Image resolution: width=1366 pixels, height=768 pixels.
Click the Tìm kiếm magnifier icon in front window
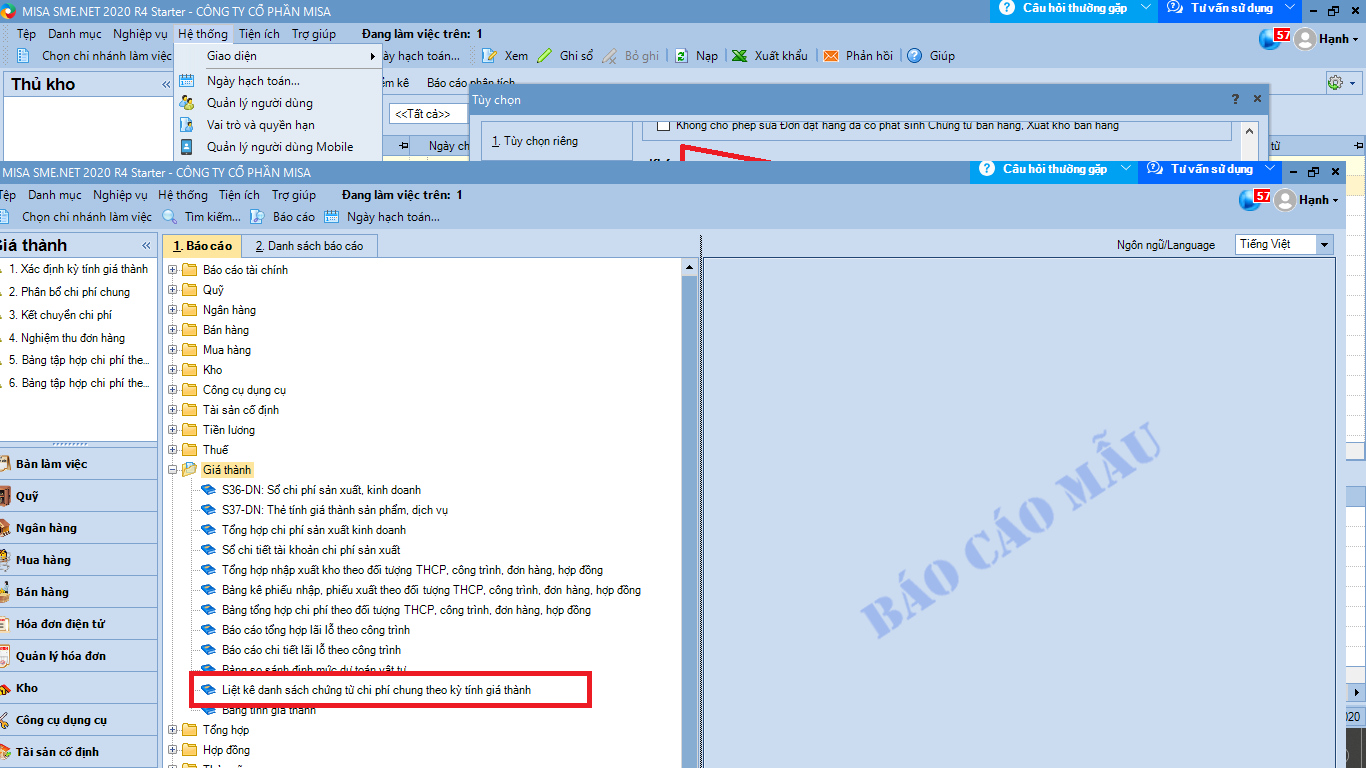[x=170, y=217]
